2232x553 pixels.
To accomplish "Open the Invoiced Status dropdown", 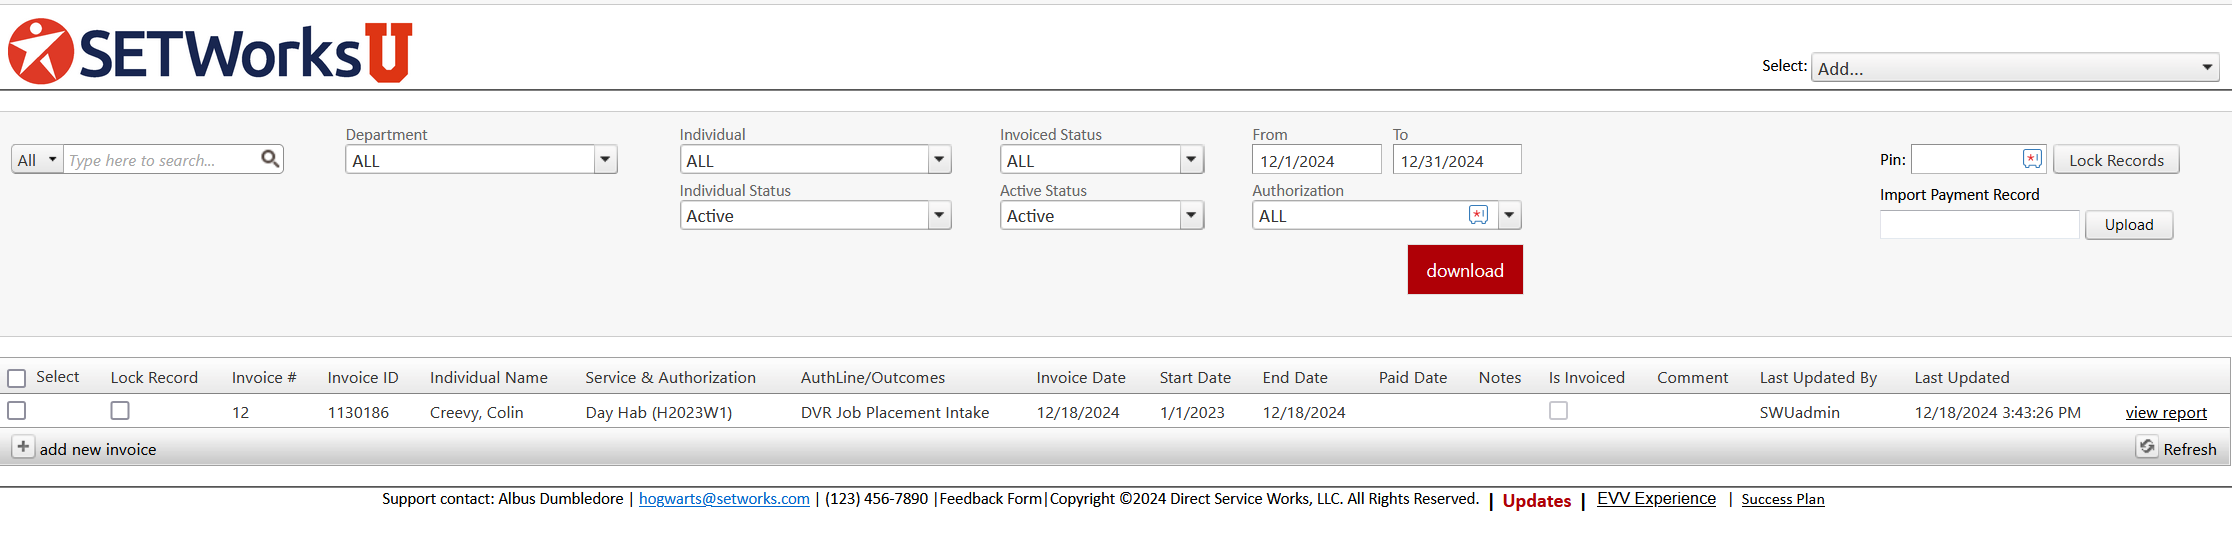I will pos(1191,160).
